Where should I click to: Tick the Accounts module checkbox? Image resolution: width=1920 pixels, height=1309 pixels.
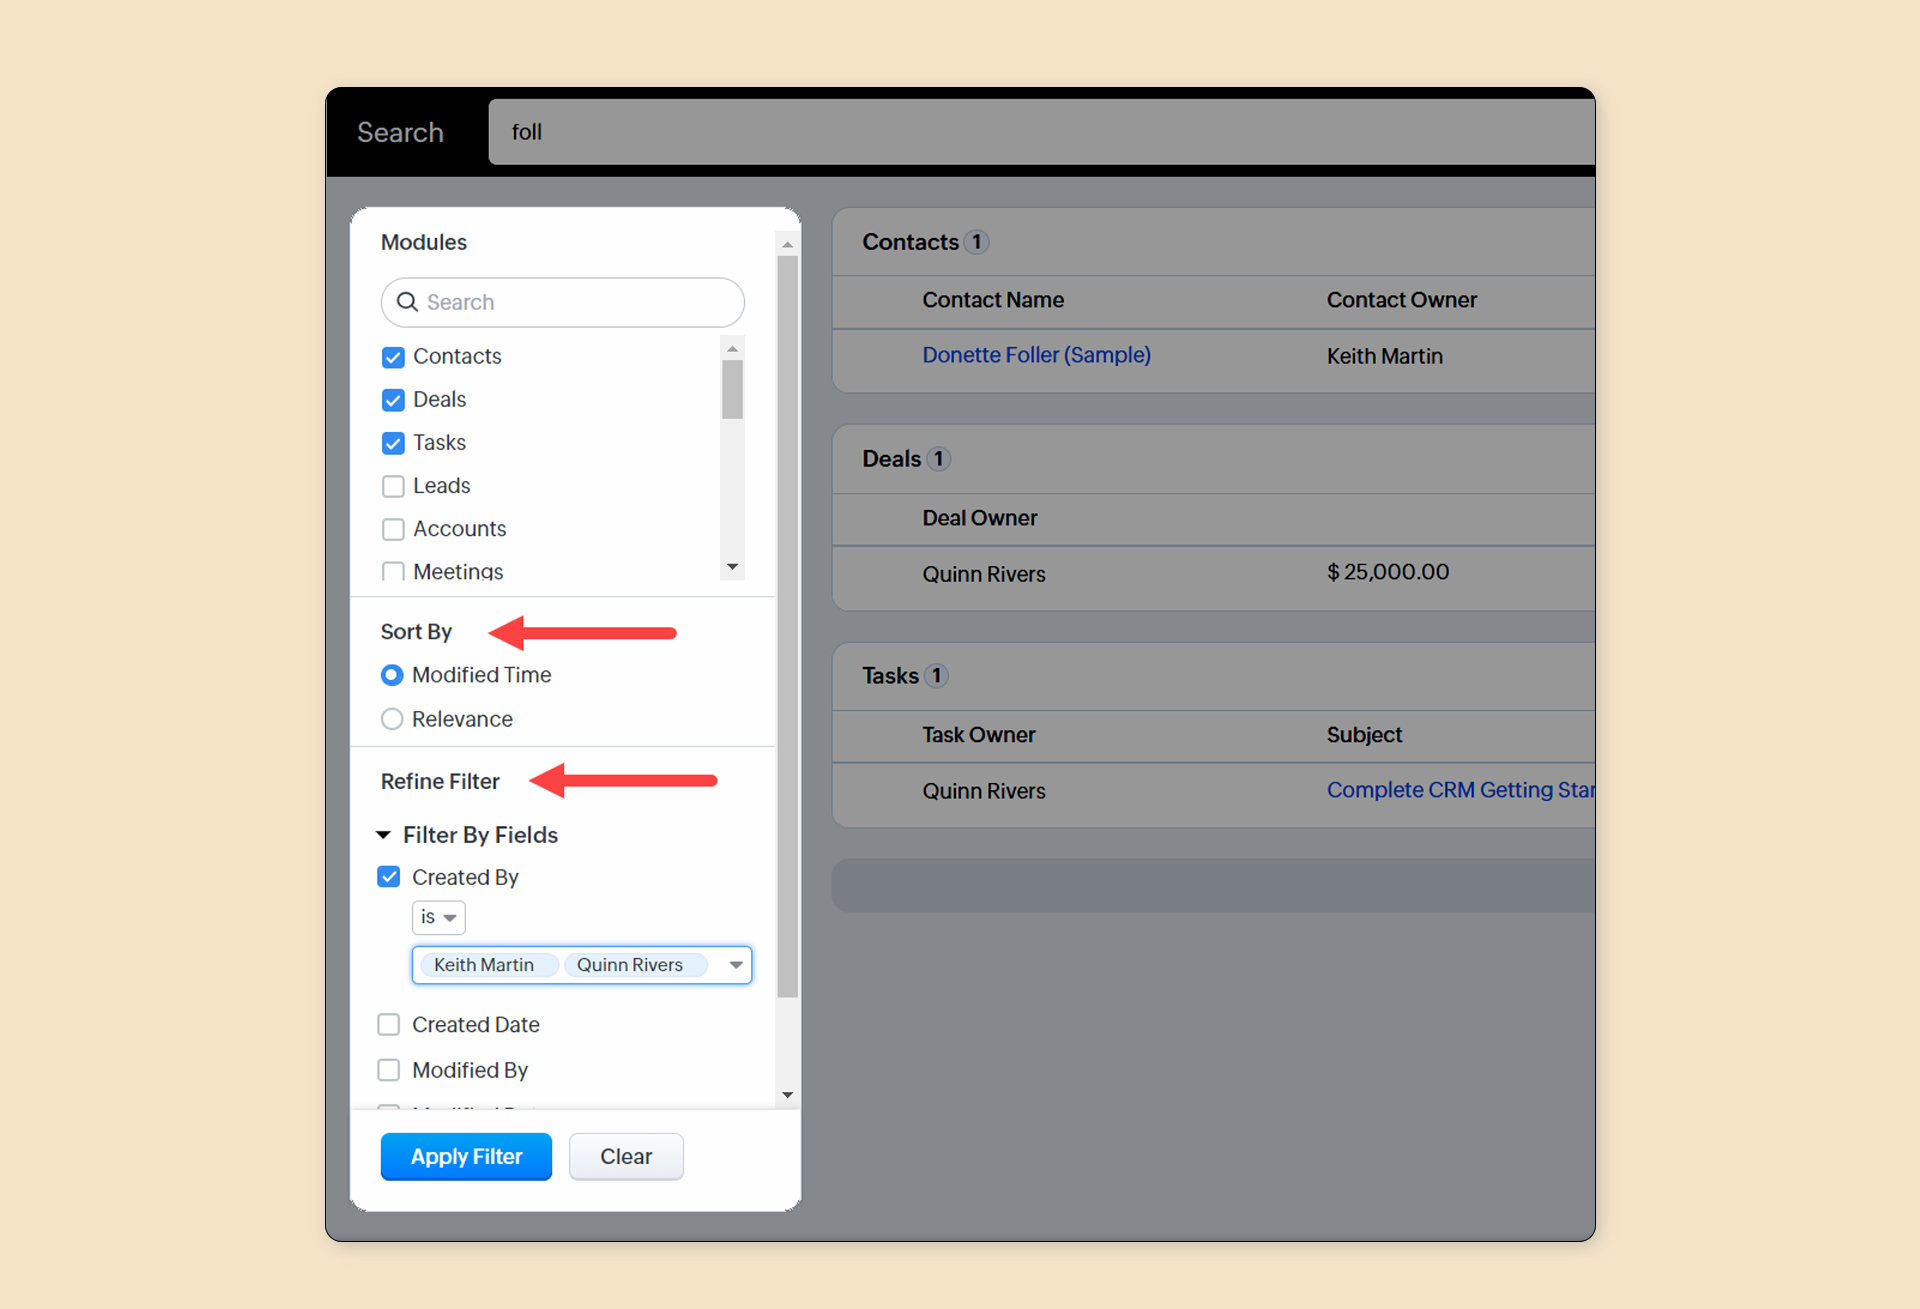coord(393,529)
